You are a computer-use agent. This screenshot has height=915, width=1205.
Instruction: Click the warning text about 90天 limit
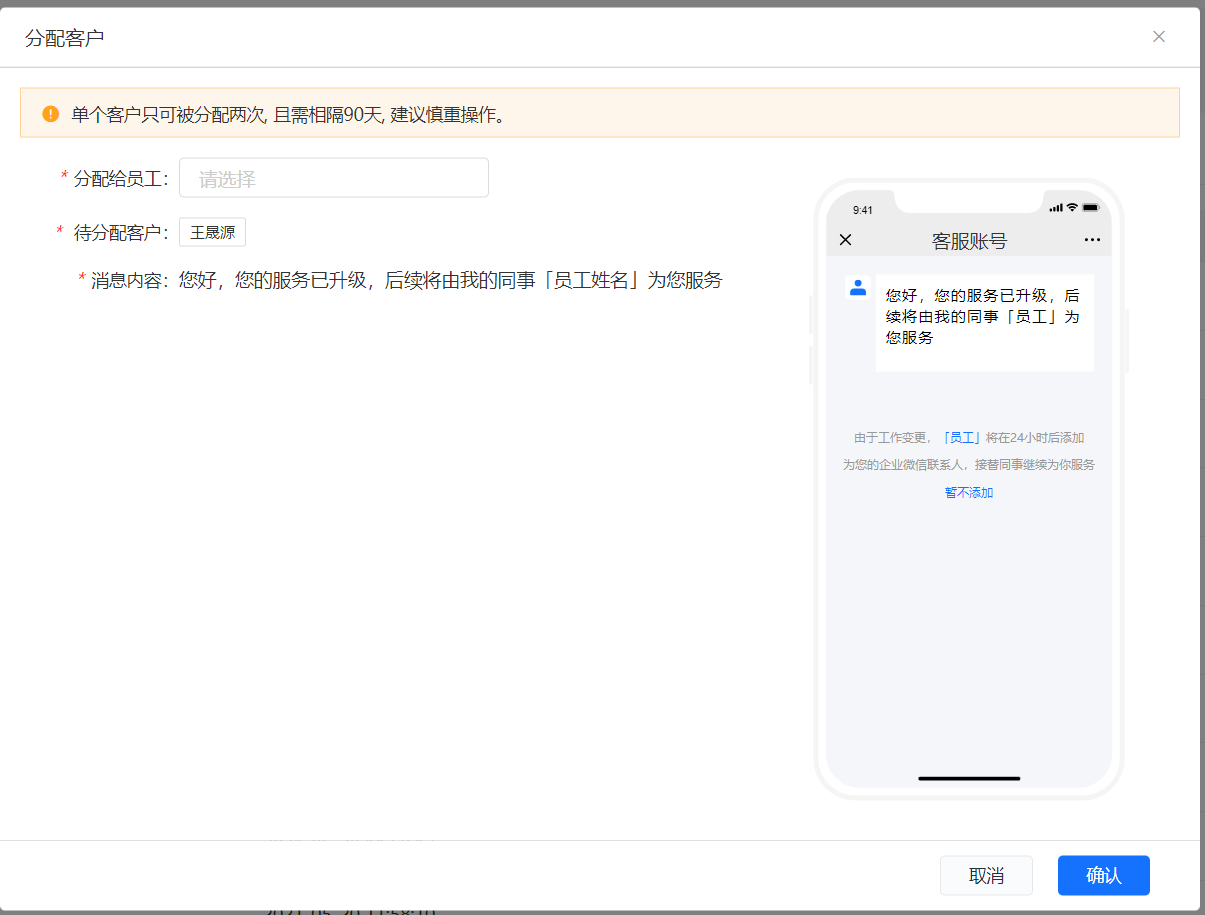289,115
